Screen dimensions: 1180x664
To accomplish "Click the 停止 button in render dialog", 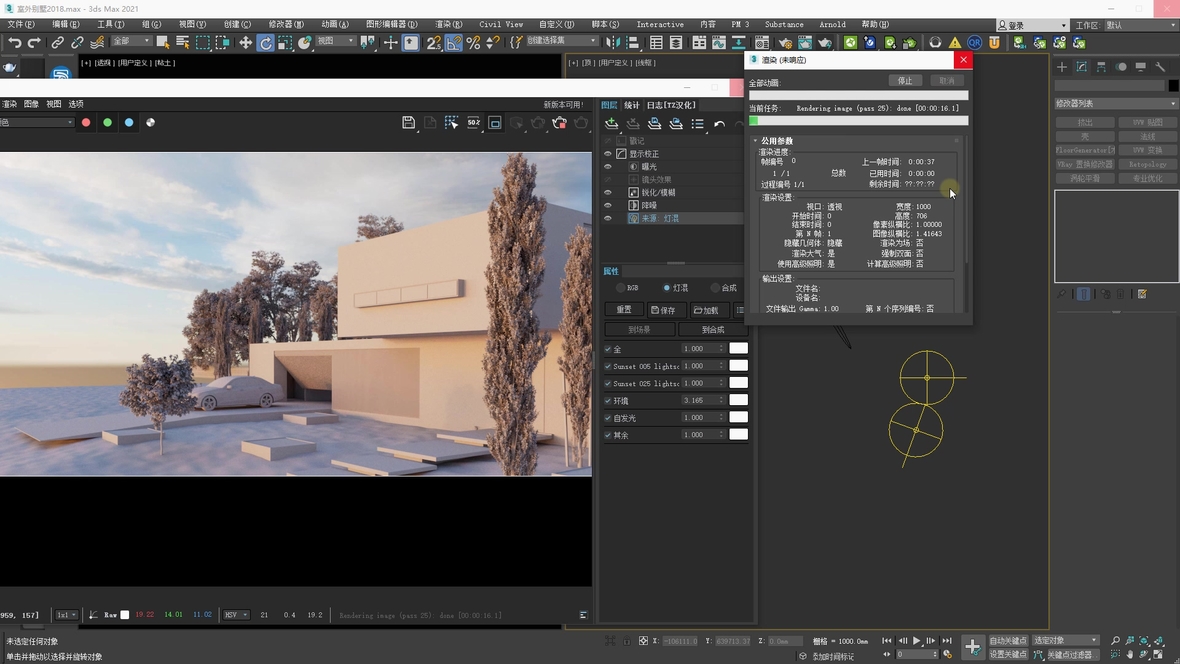I will [x=905, y=81].
